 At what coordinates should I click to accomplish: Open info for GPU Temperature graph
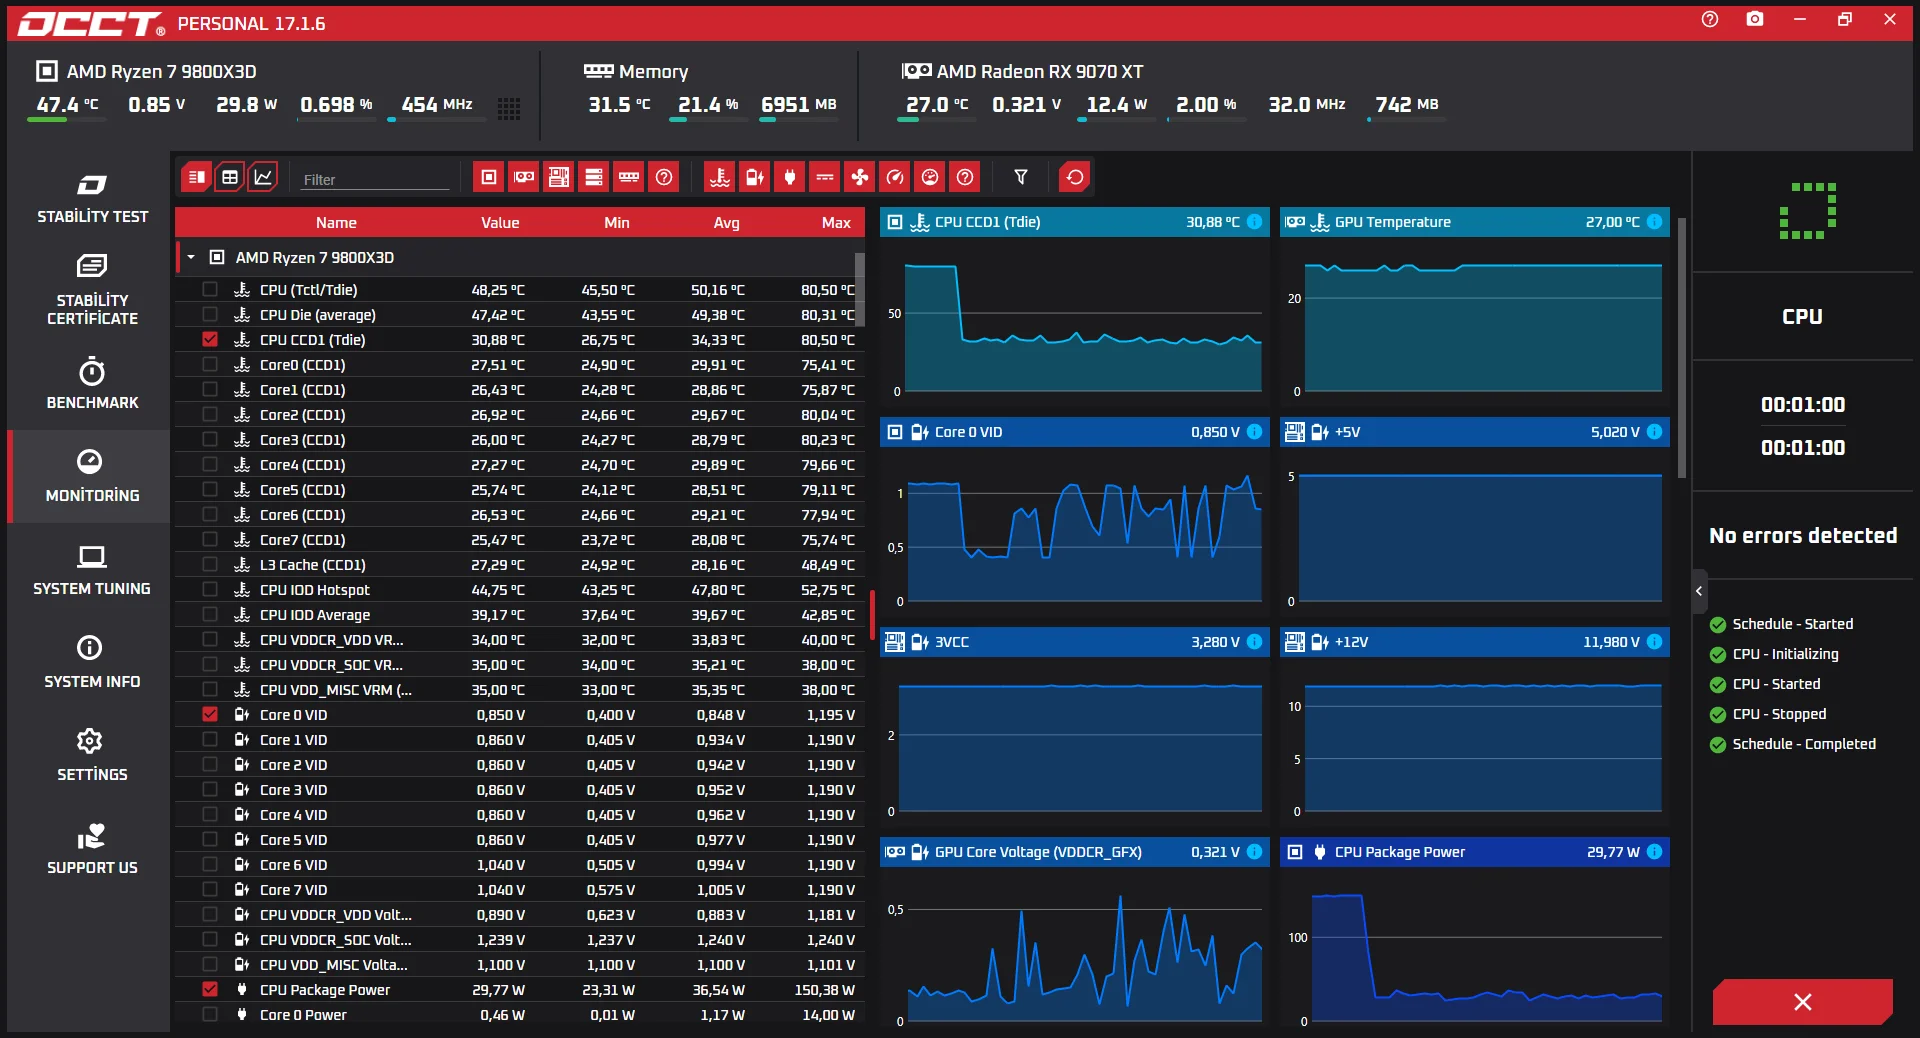(x=1655, y=222)
